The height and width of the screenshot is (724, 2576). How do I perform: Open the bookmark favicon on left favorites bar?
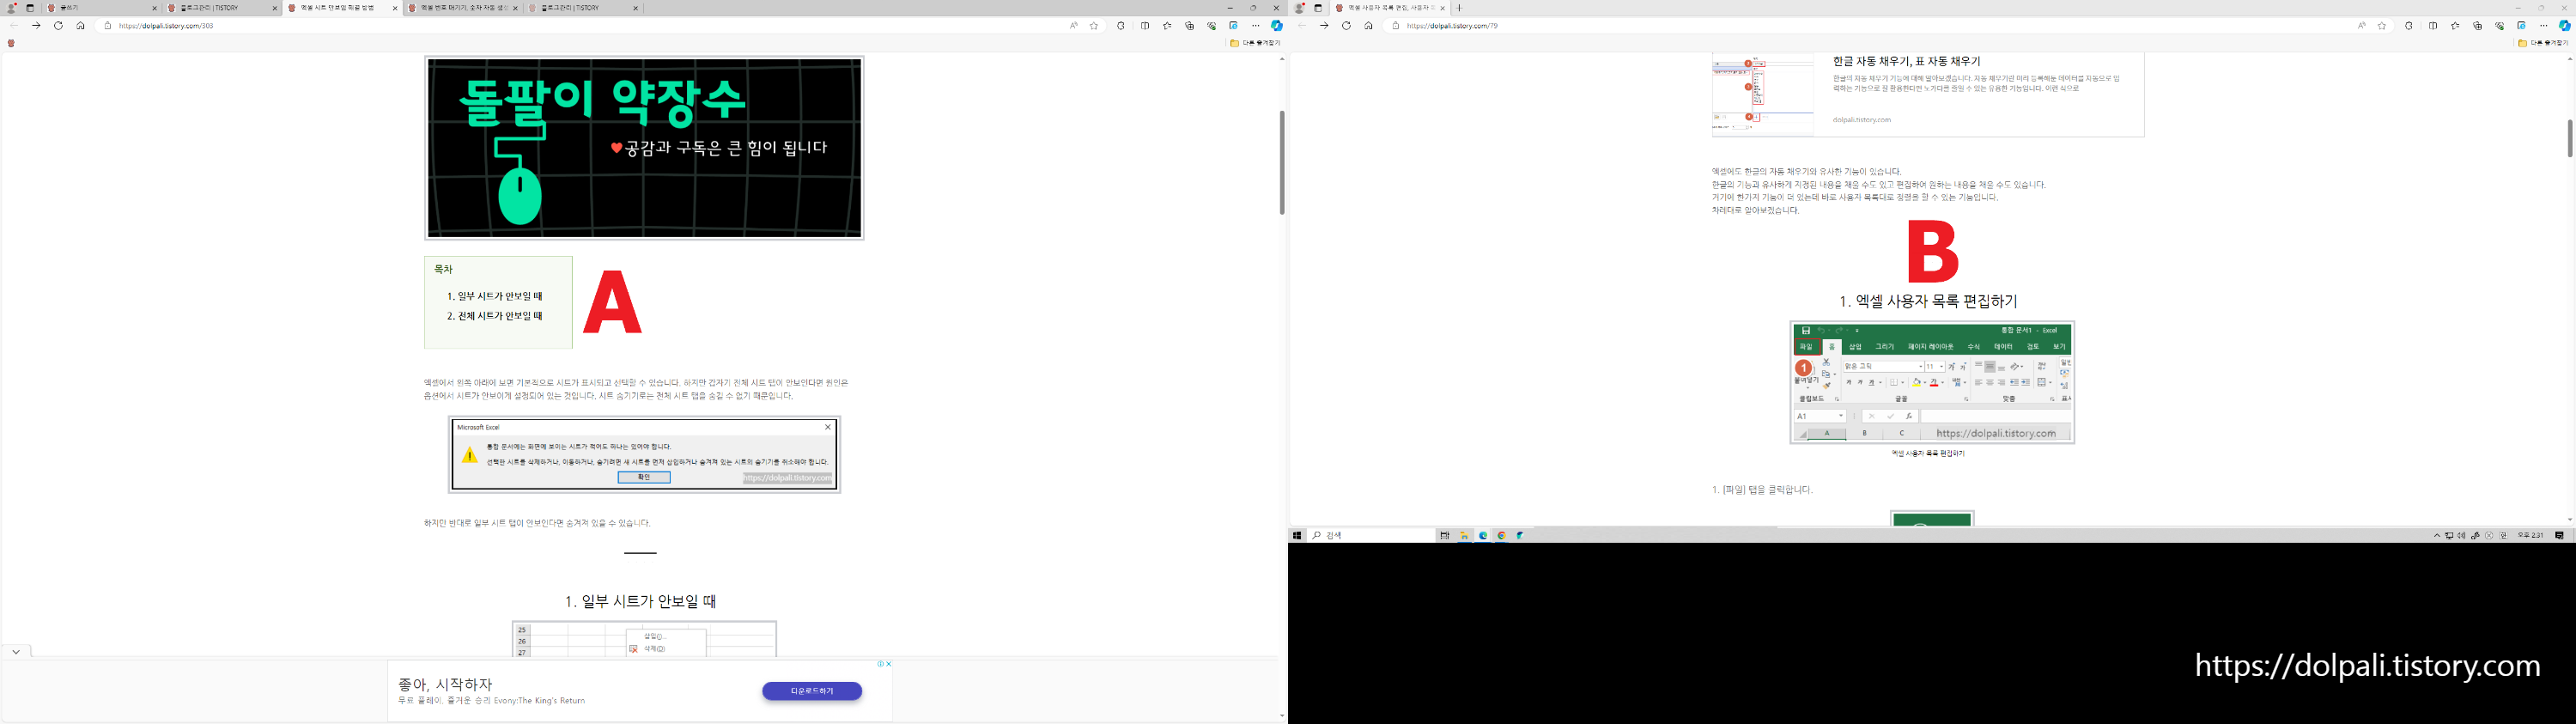[11, 43]
